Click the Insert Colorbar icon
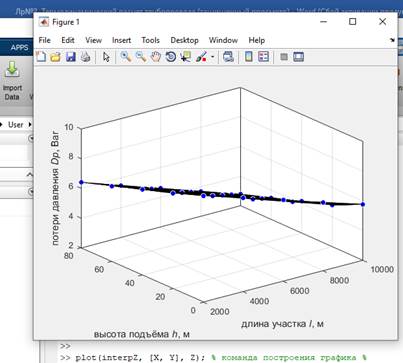403x363 pixels. click(x=249, y=57)
